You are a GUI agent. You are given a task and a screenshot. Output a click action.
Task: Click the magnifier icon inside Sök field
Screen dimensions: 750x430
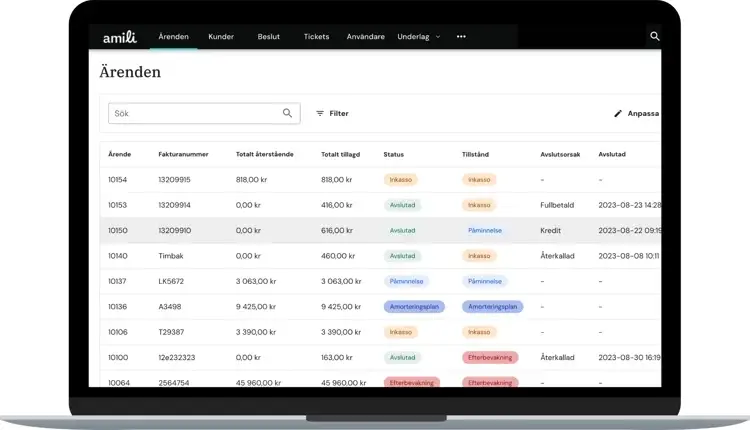[x=287, y=113]
